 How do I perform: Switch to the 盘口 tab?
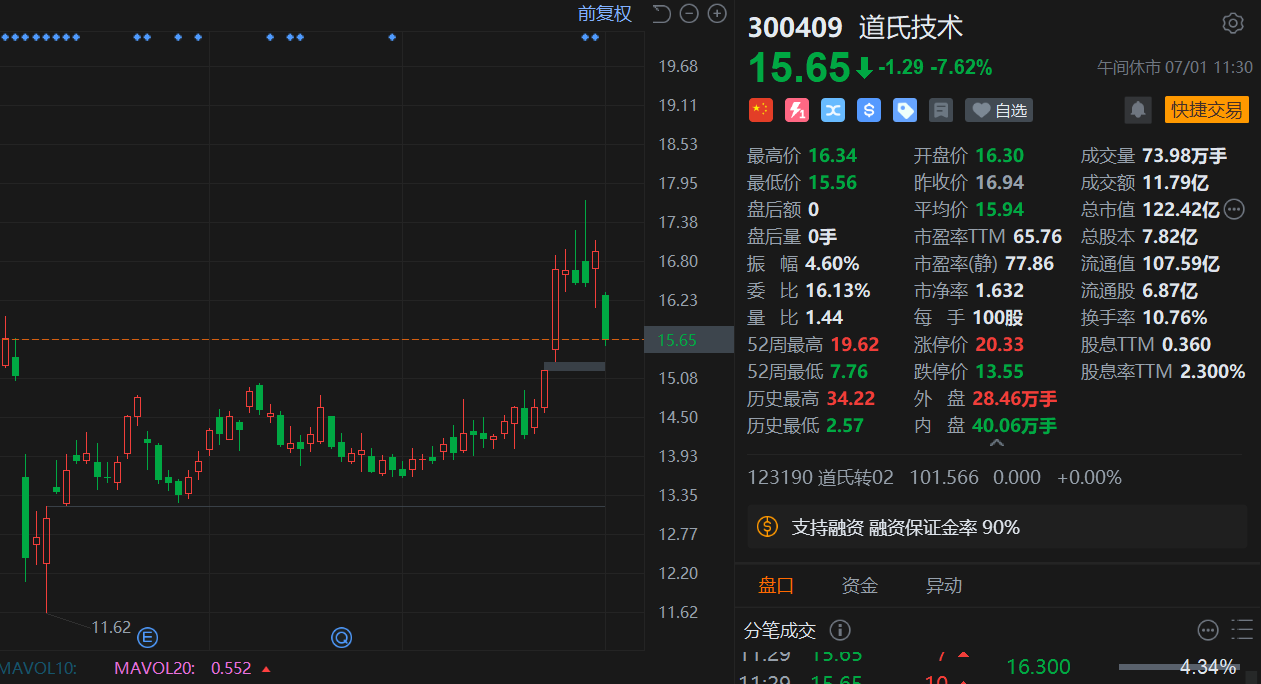[776, 586]
